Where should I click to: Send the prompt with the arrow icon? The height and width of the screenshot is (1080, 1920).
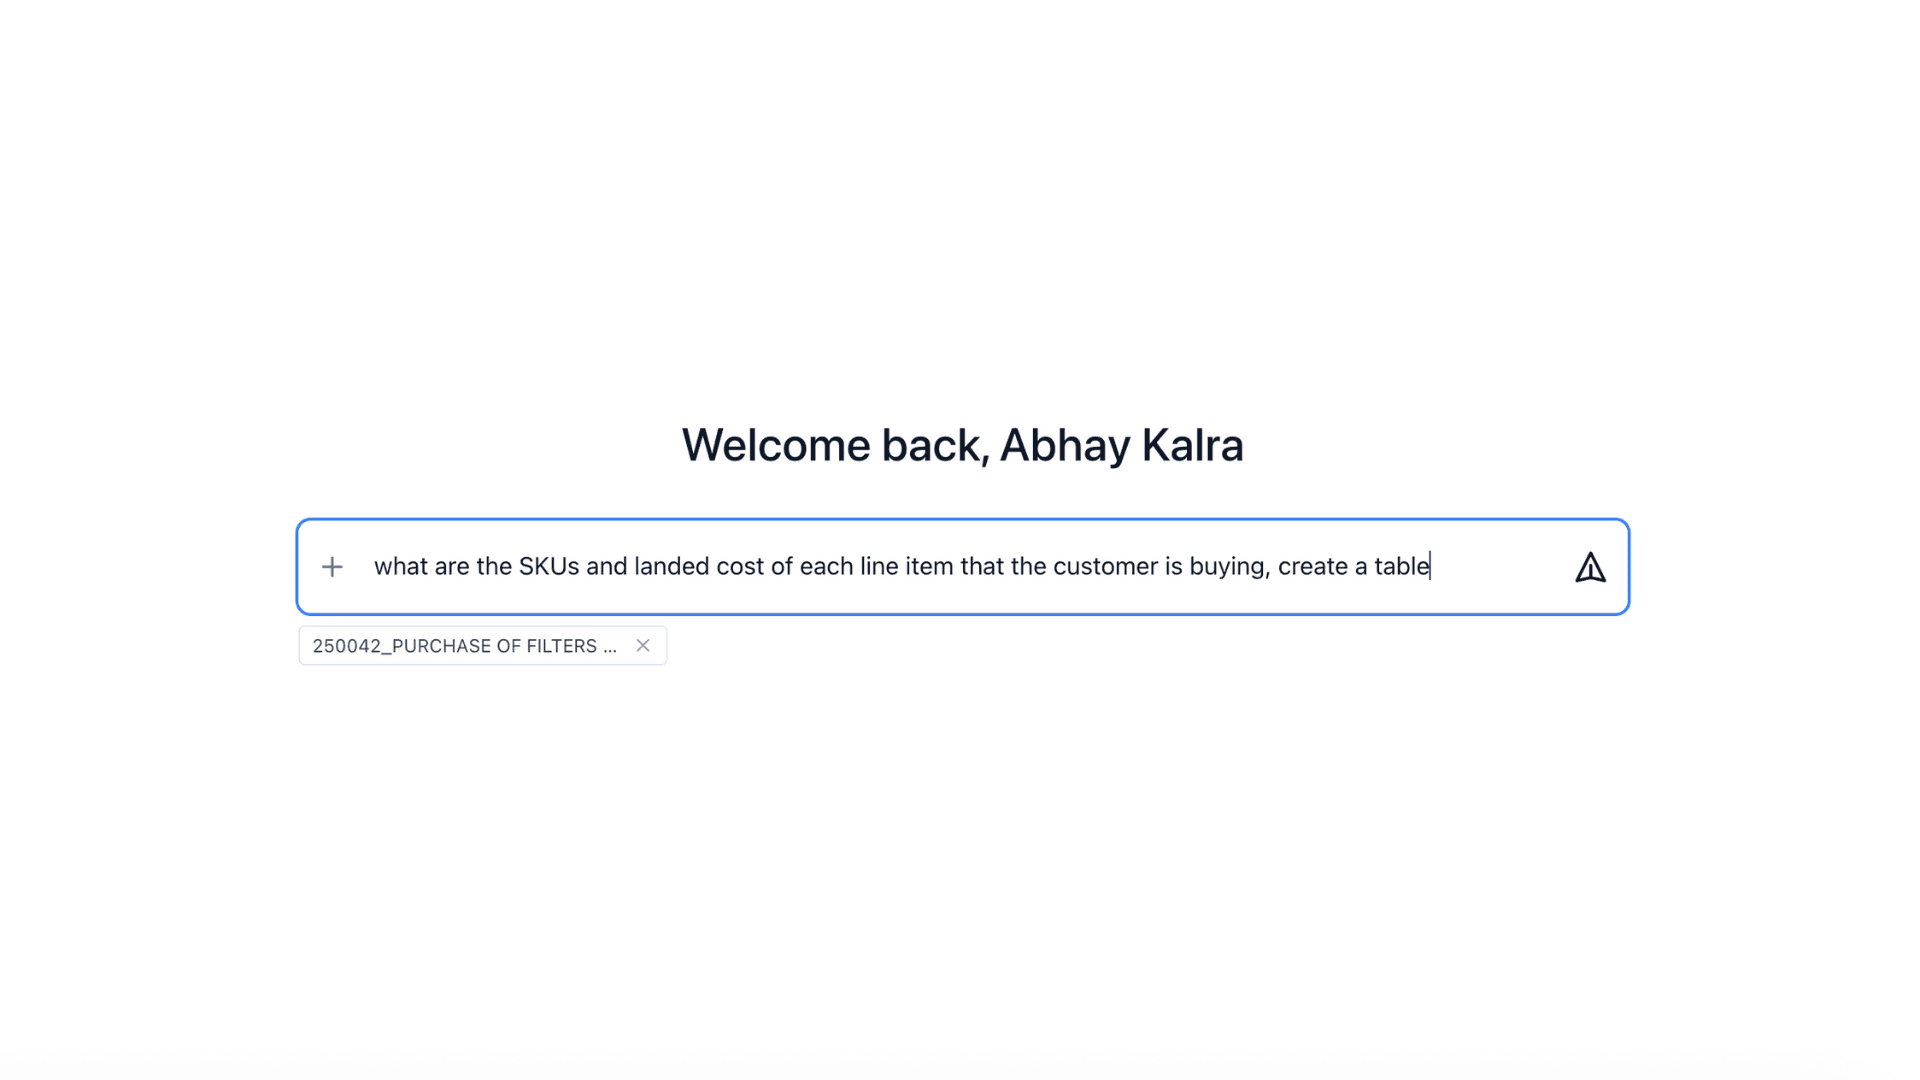[1590, 567]
